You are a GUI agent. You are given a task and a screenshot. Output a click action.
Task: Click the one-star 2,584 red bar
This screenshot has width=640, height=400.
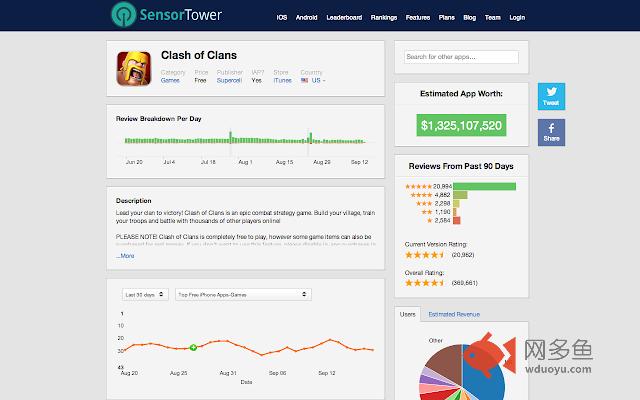[x=457, y=220]
